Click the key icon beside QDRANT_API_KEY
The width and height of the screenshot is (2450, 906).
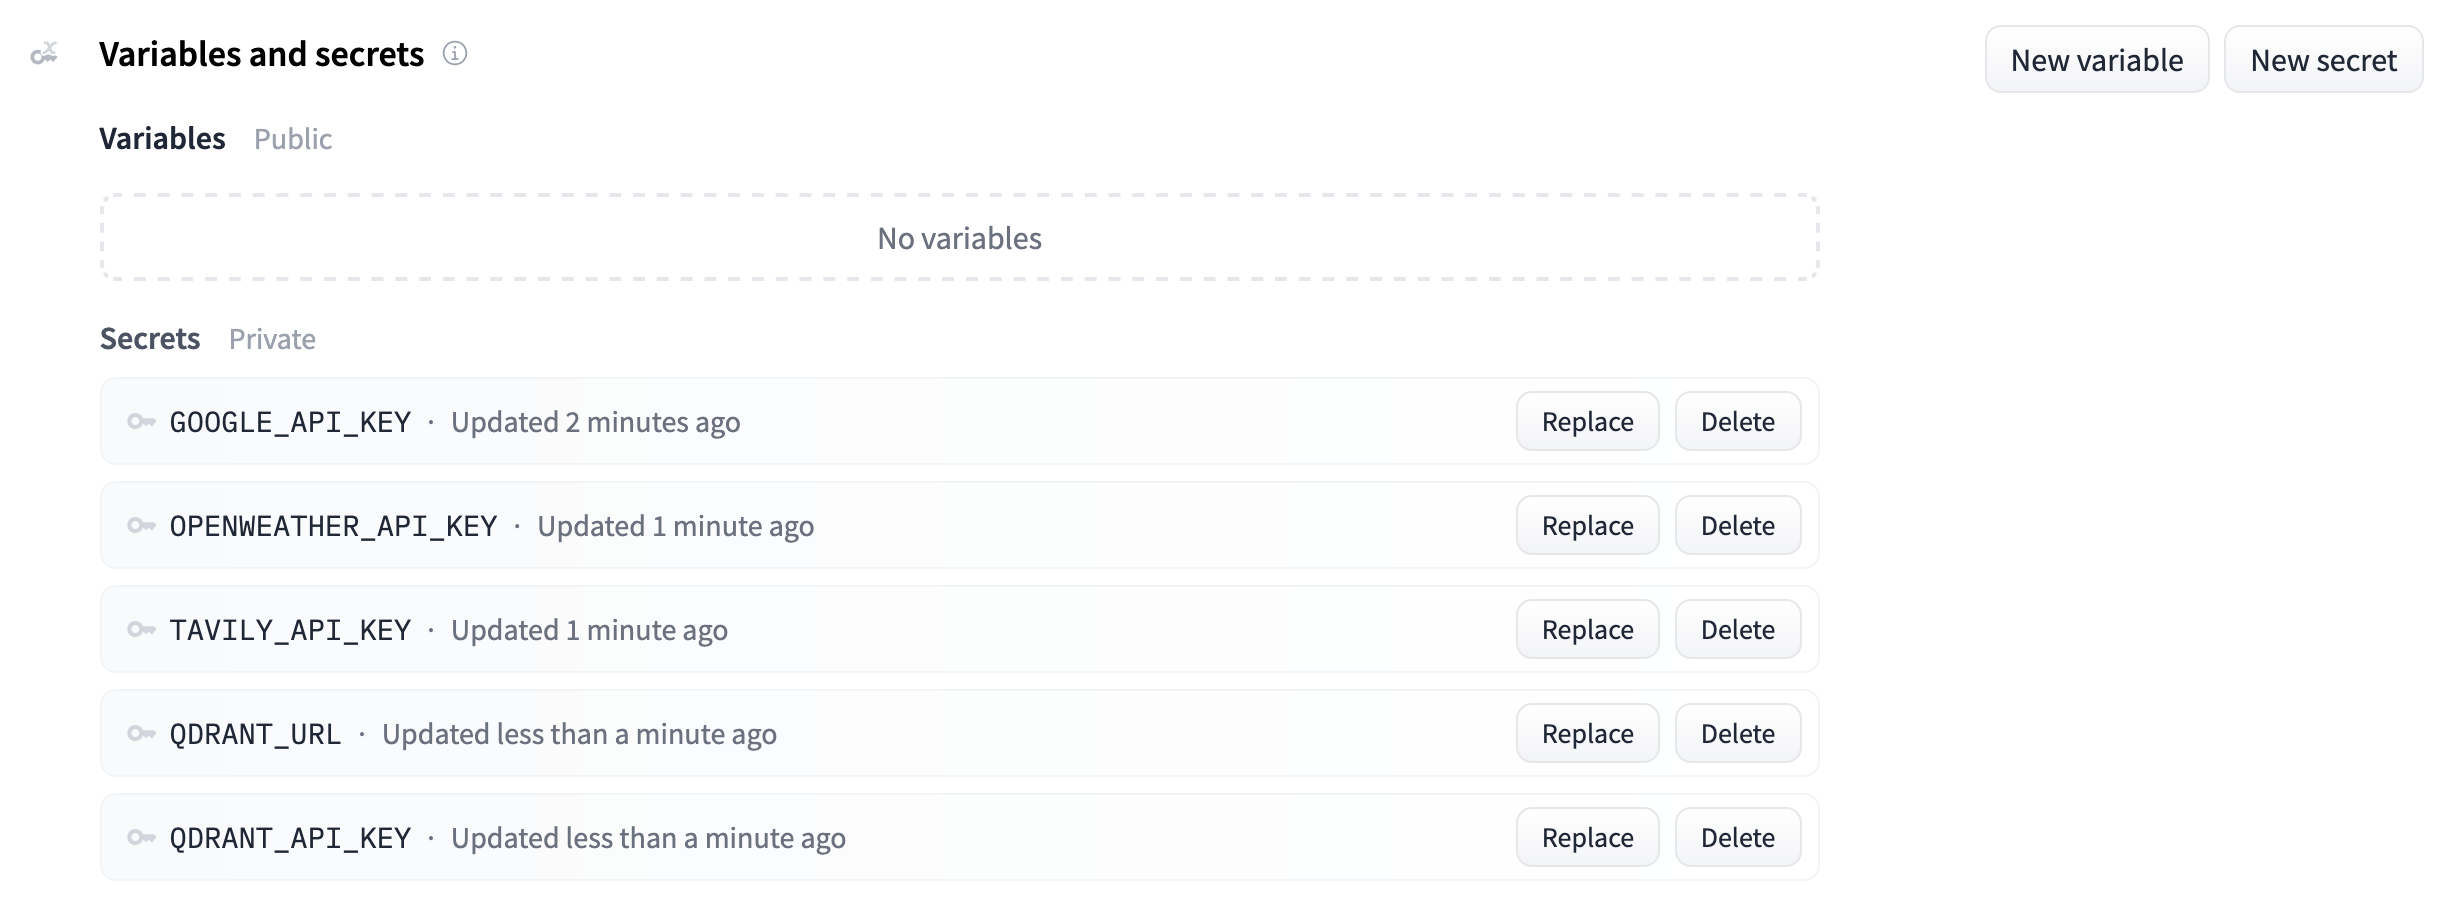(141, 838)
